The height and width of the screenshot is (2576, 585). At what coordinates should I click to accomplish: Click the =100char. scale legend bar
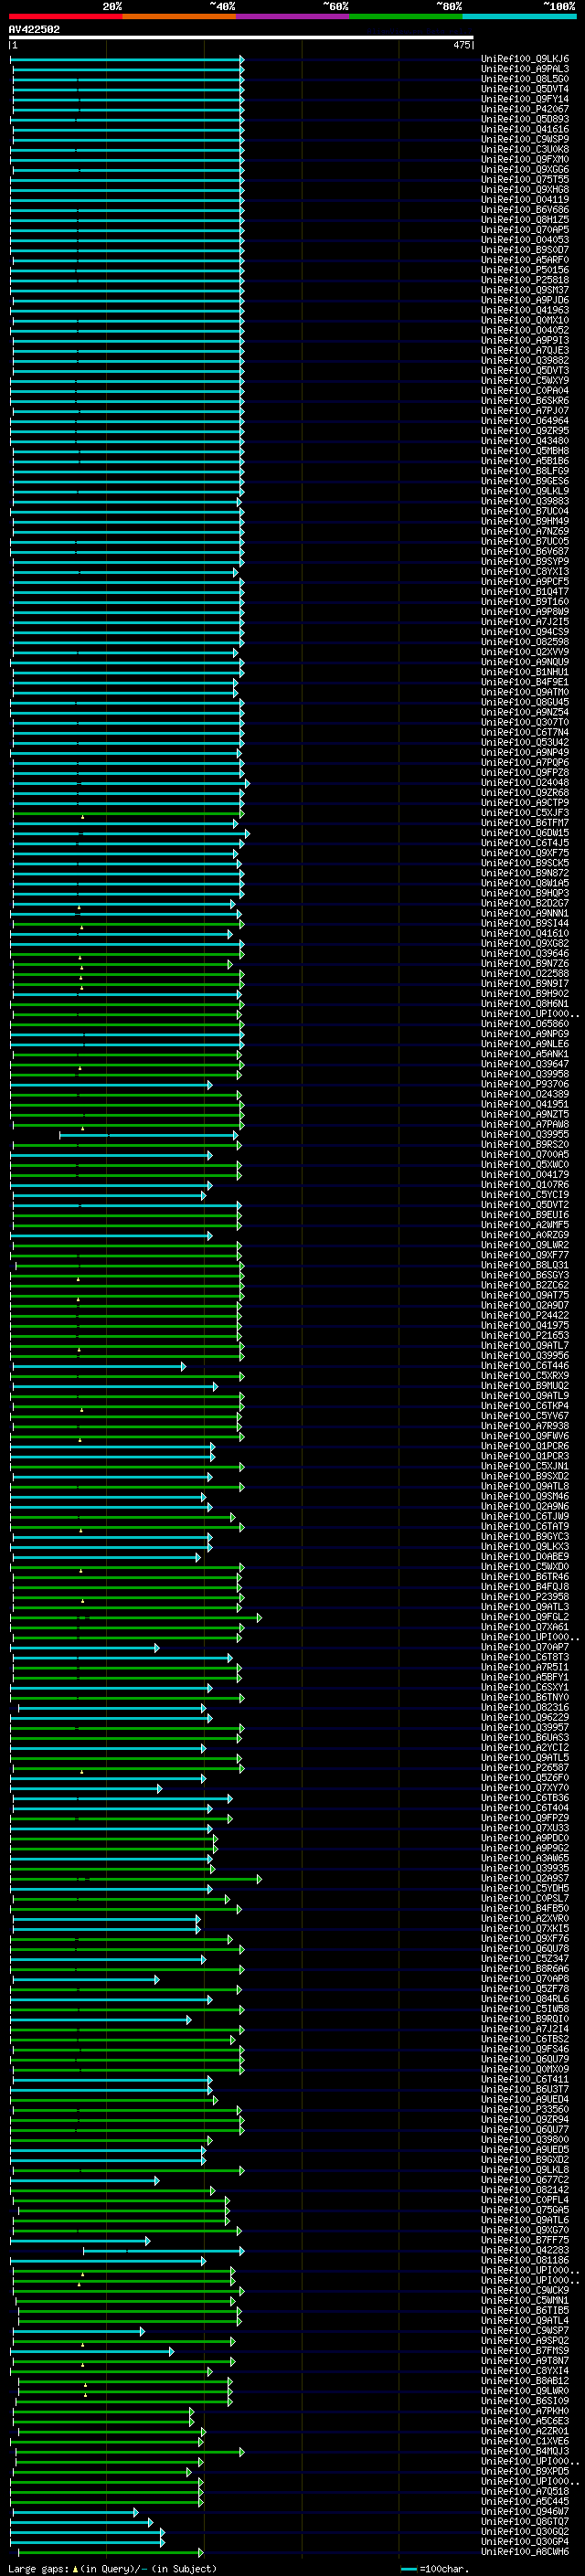click(x=408, y=2568)
